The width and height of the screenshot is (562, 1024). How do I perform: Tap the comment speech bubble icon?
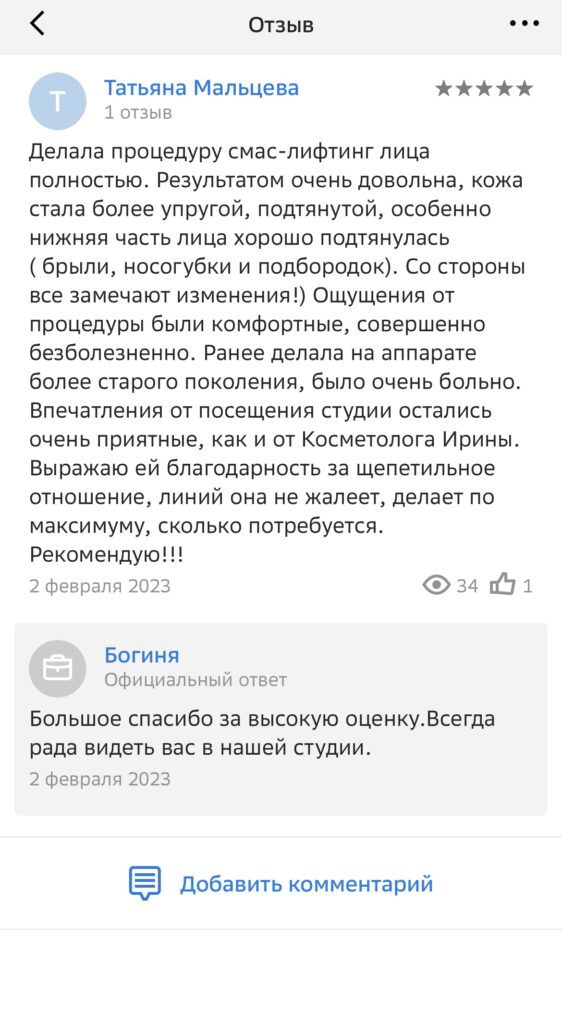[x=145, y=884]
